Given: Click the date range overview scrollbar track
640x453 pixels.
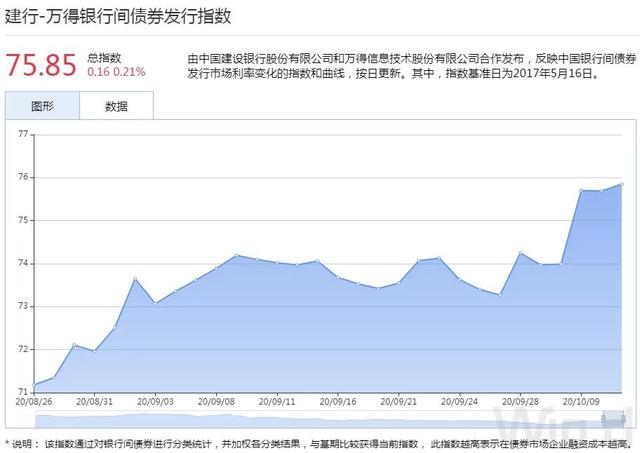Looking at the screenshot, I should pos(329,420).
